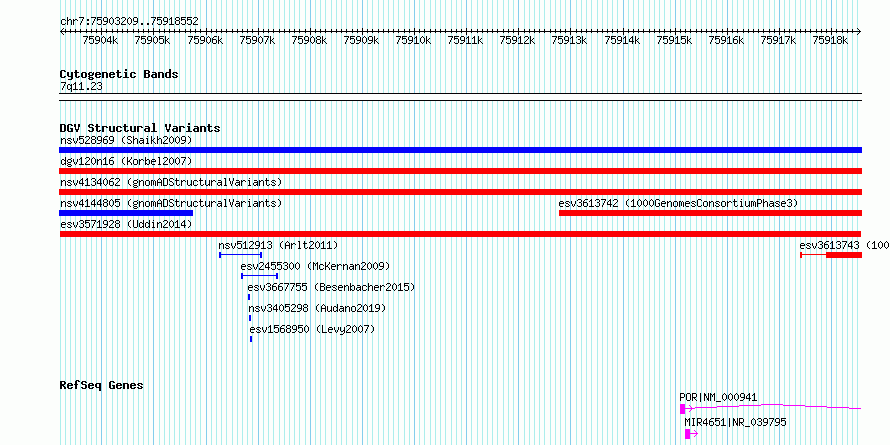Click the Cytogenetic Bands track title
Screen dimensions: 890x445
click(x=119, y=74)
